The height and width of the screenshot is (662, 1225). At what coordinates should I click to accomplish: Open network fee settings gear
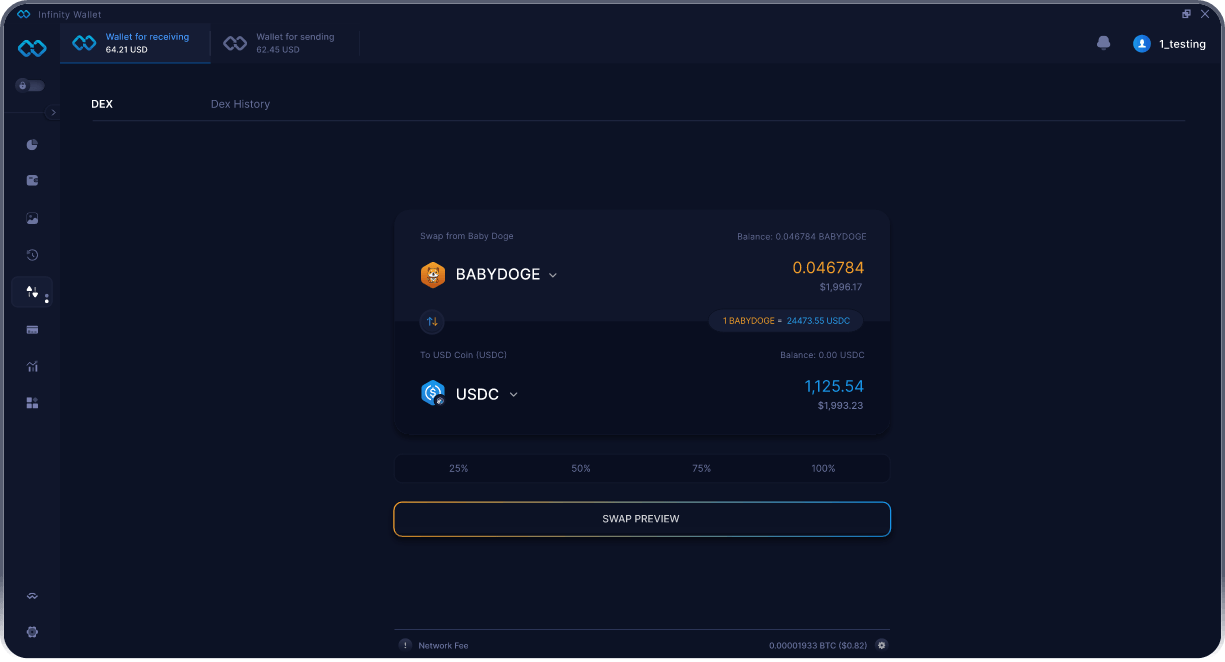pyautogui.click(x=881, y=645)
